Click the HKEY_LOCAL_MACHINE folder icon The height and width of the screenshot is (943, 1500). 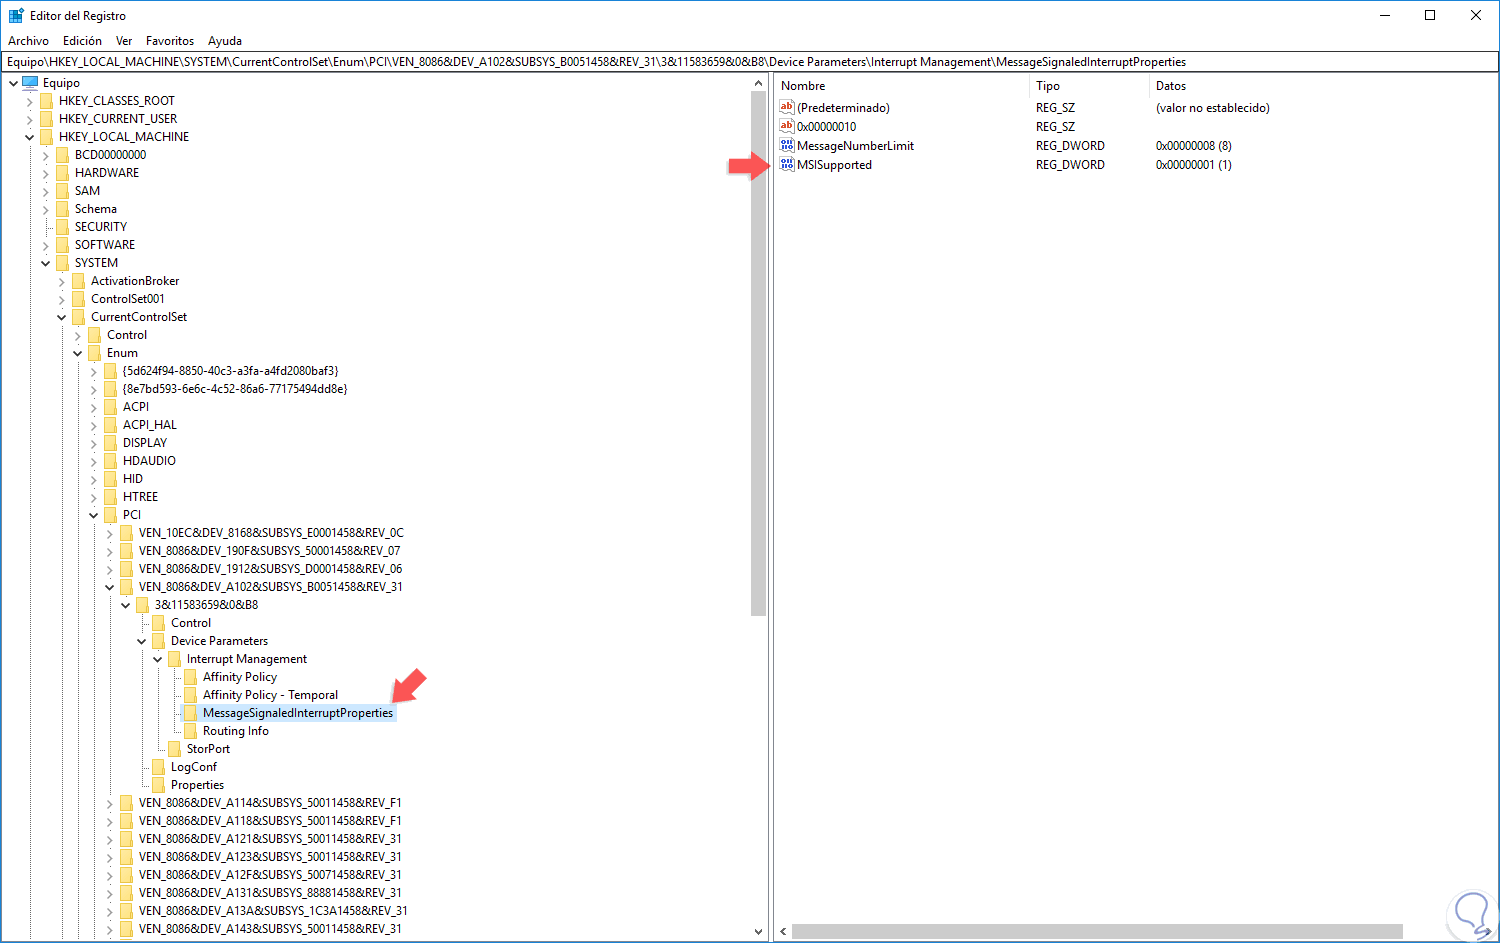[x=47, y=137]
